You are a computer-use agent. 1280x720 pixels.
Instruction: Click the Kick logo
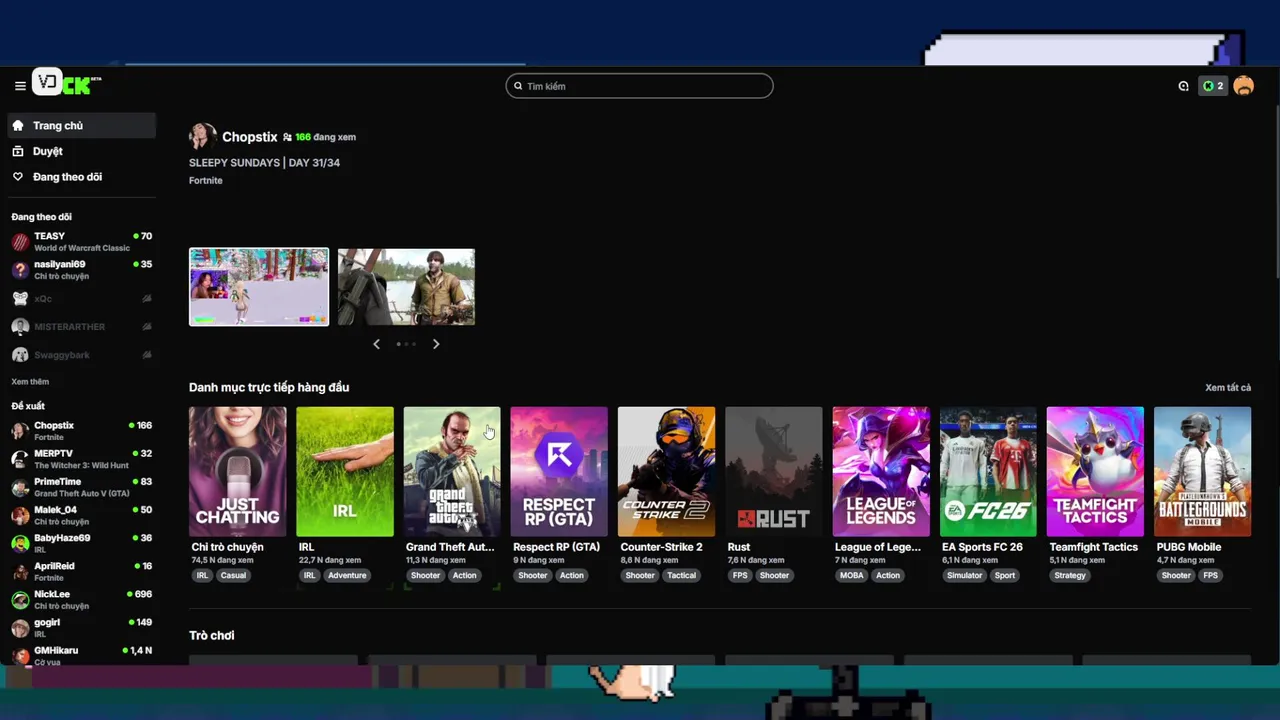pos(67,84)
